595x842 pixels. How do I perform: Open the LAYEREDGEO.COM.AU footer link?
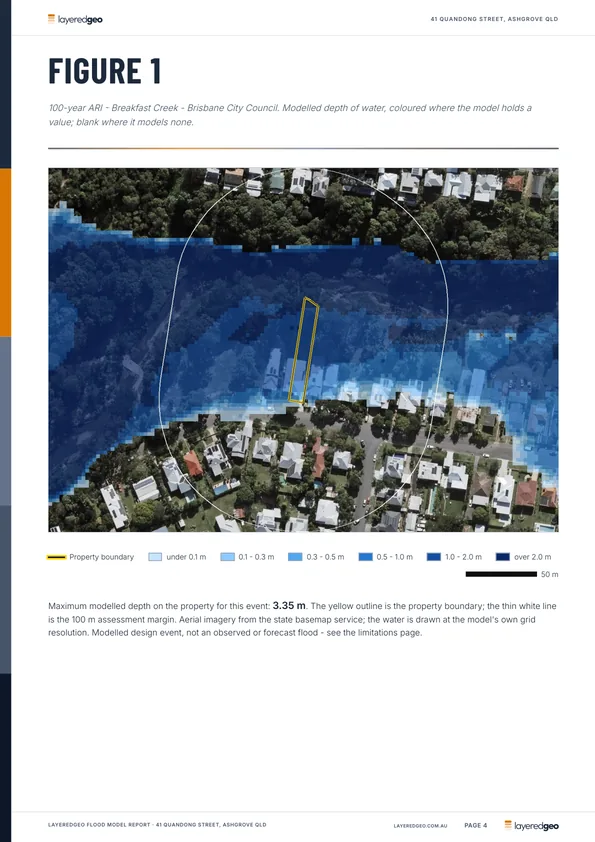pos(420,826)
